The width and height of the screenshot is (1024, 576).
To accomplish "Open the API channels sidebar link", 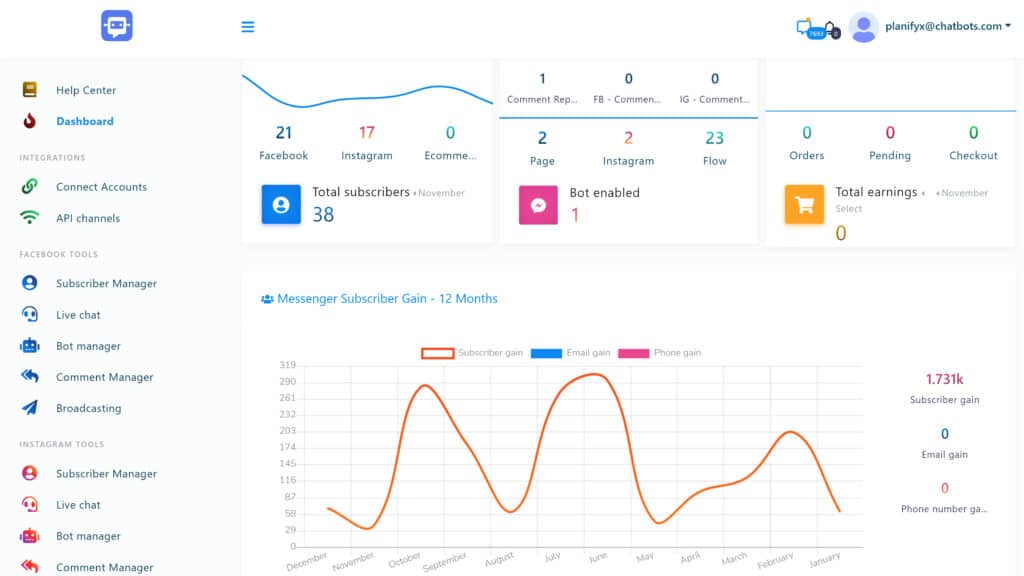I will [x=87, y=218].
